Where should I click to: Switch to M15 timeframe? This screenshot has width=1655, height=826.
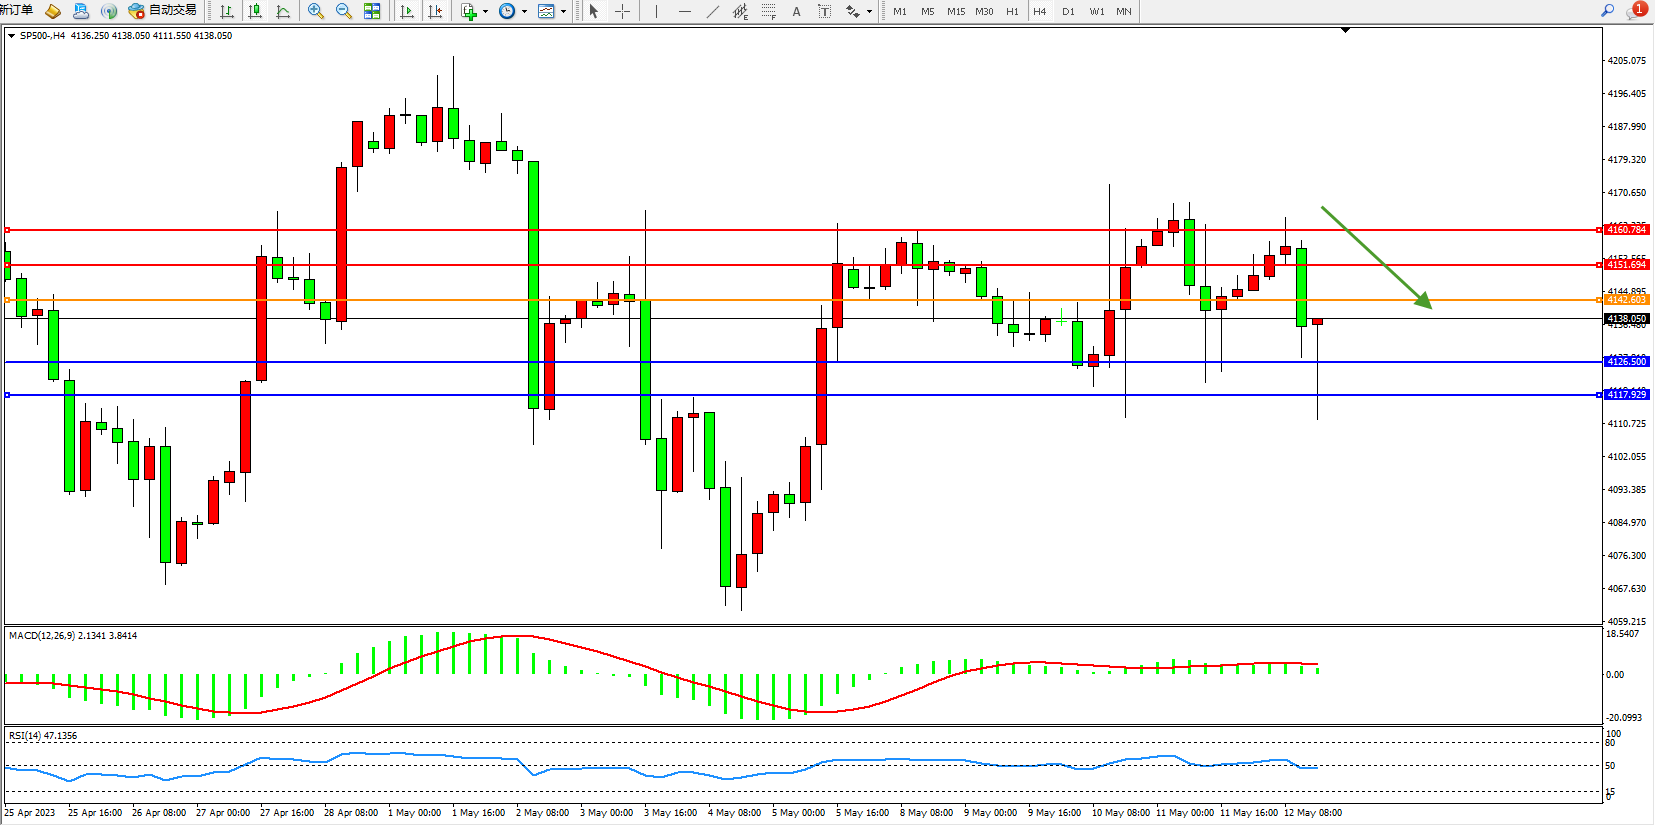coord(956,11)
